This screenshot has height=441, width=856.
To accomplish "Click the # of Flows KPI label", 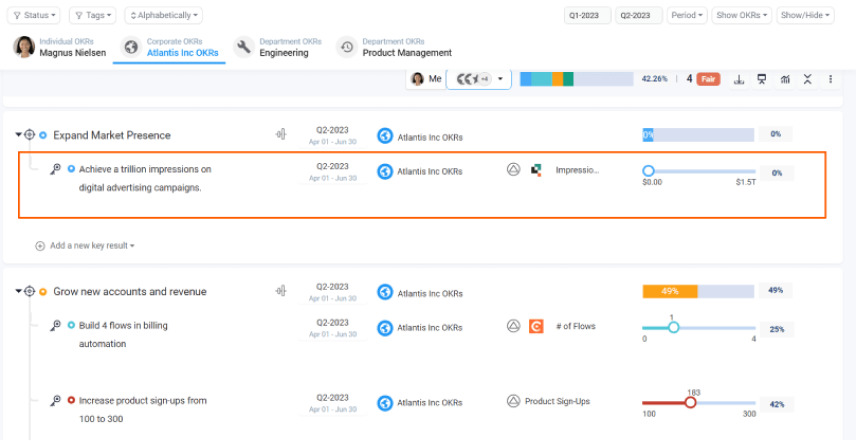I will coord(575,326).
